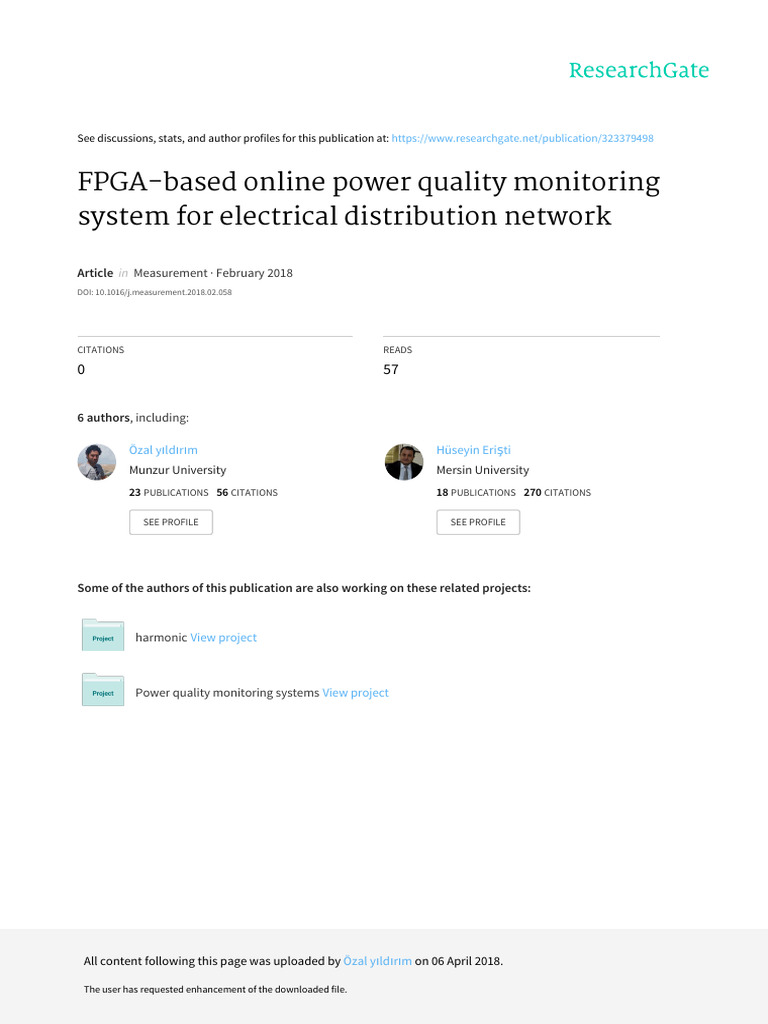Click Özal yıldırım link in the upload footer

[x=377, y=961]
